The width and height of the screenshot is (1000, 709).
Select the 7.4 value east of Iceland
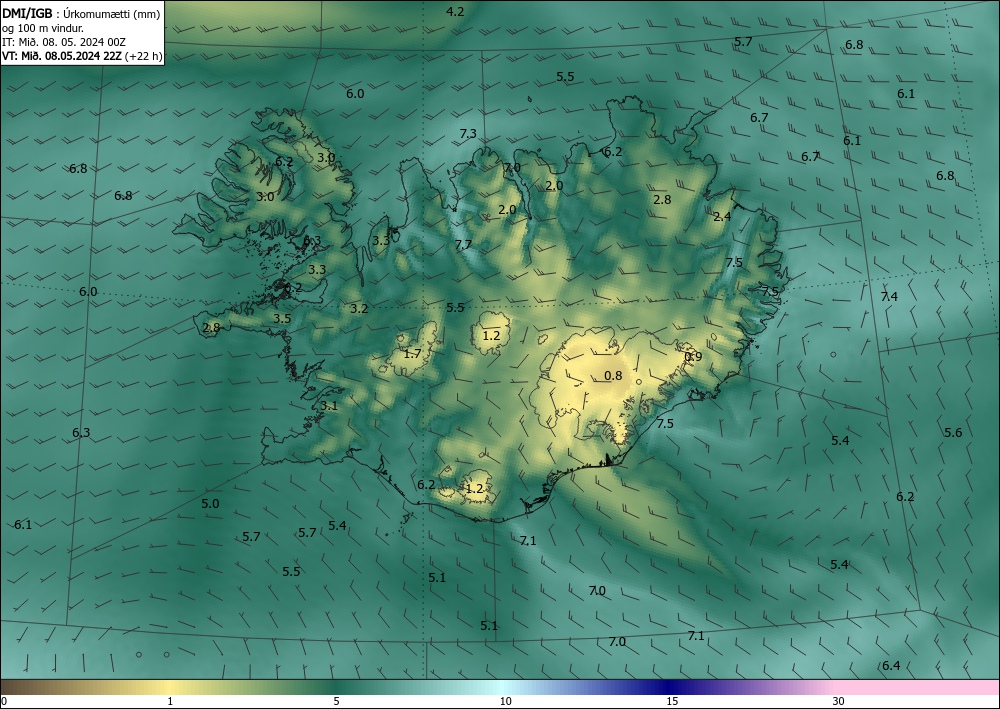pos(889,296)
